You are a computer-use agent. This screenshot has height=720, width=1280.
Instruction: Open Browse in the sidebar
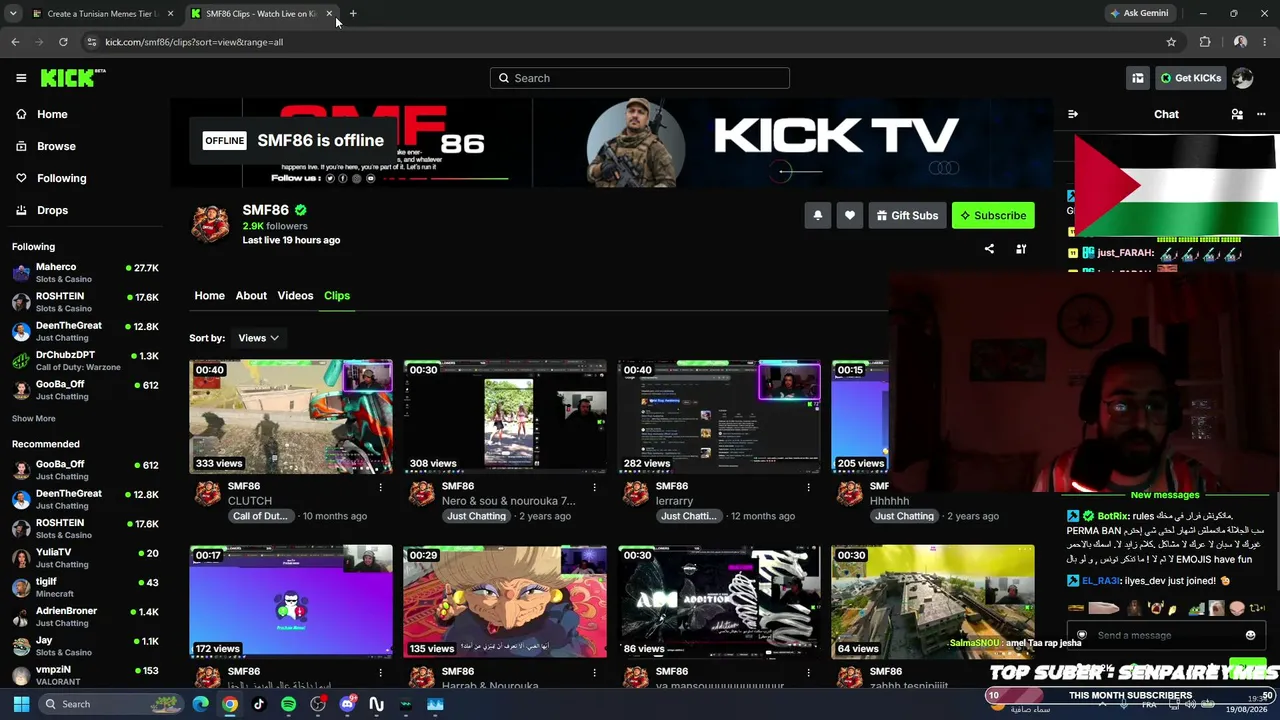[56, 146]
